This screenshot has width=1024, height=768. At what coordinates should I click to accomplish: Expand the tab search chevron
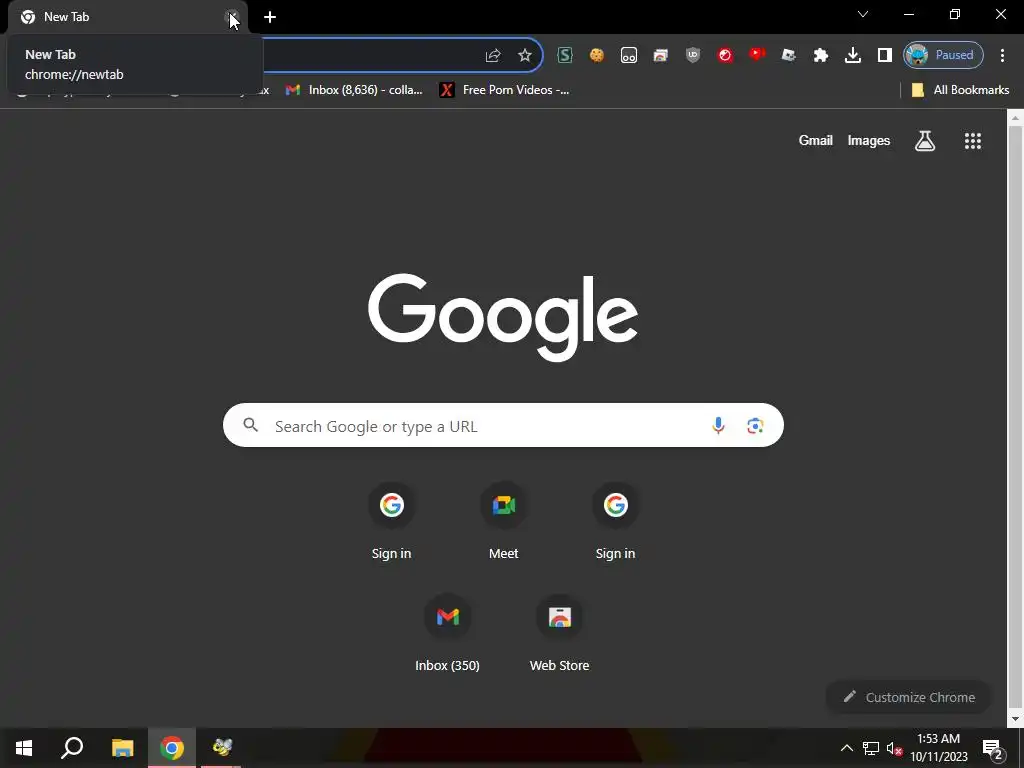(863, 14)
